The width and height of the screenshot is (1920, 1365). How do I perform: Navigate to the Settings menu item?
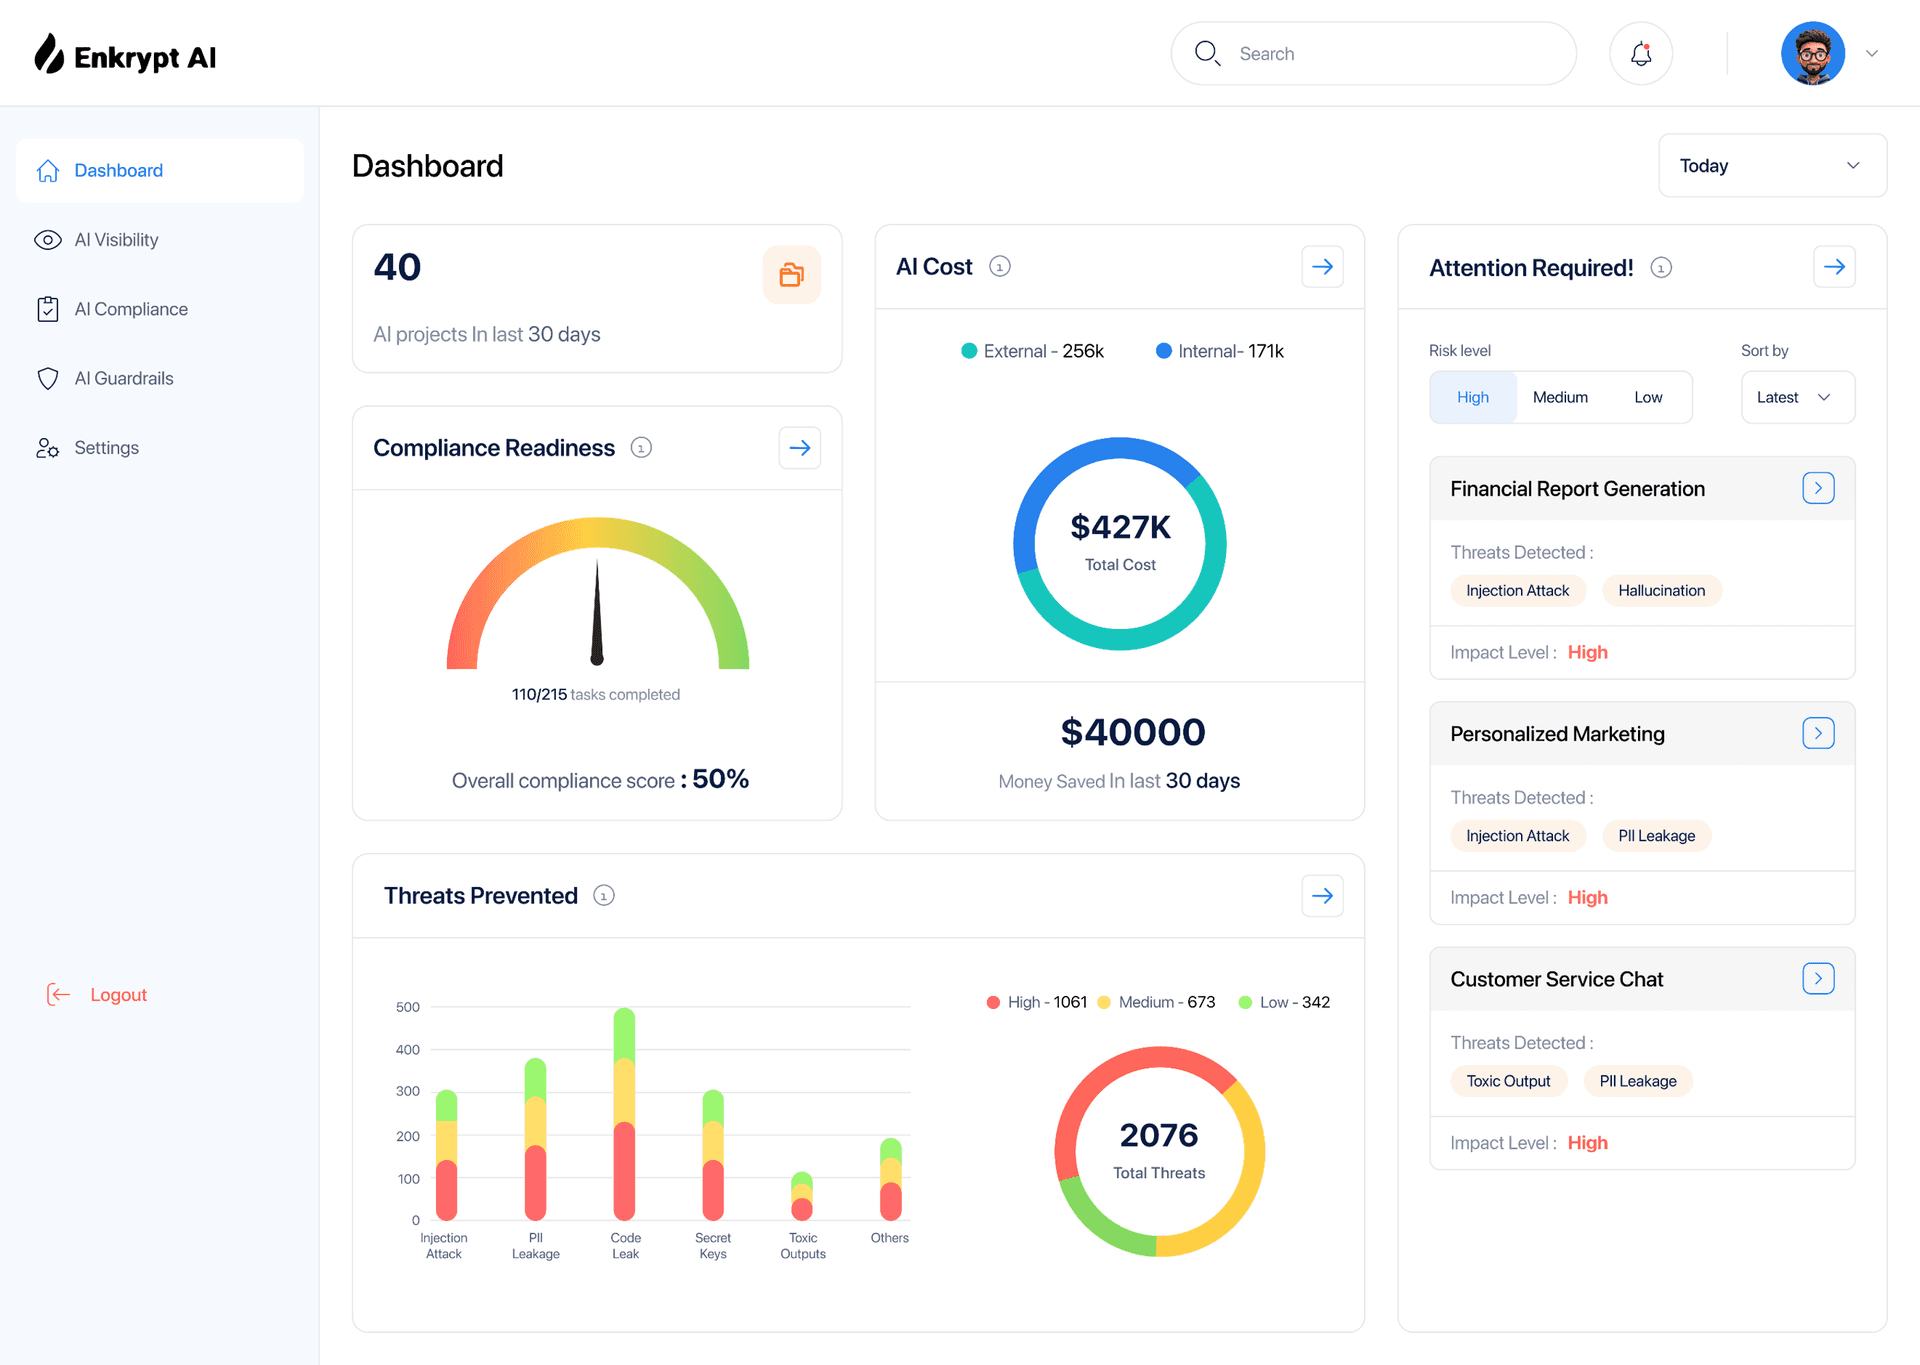106,447
